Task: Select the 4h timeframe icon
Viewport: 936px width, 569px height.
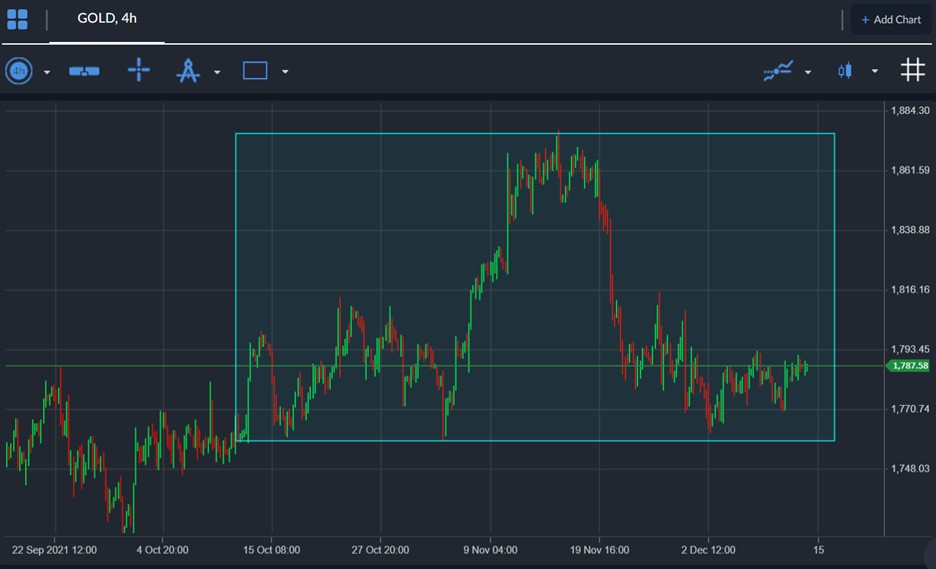Action: tap(19, 71)
